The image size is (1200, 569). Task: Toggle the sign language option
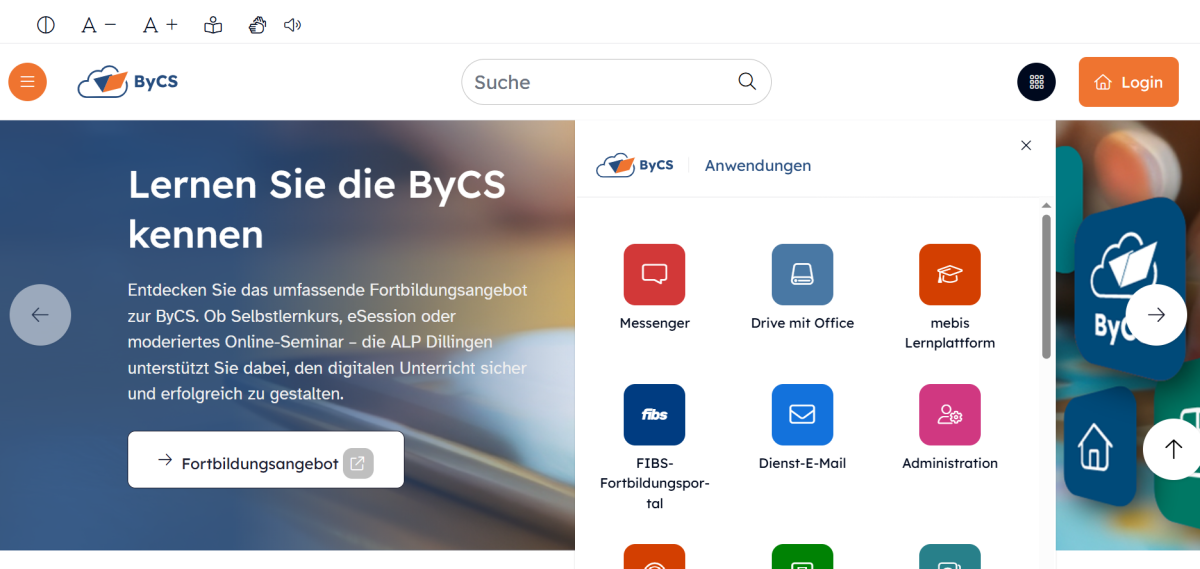tap(257, 25)
